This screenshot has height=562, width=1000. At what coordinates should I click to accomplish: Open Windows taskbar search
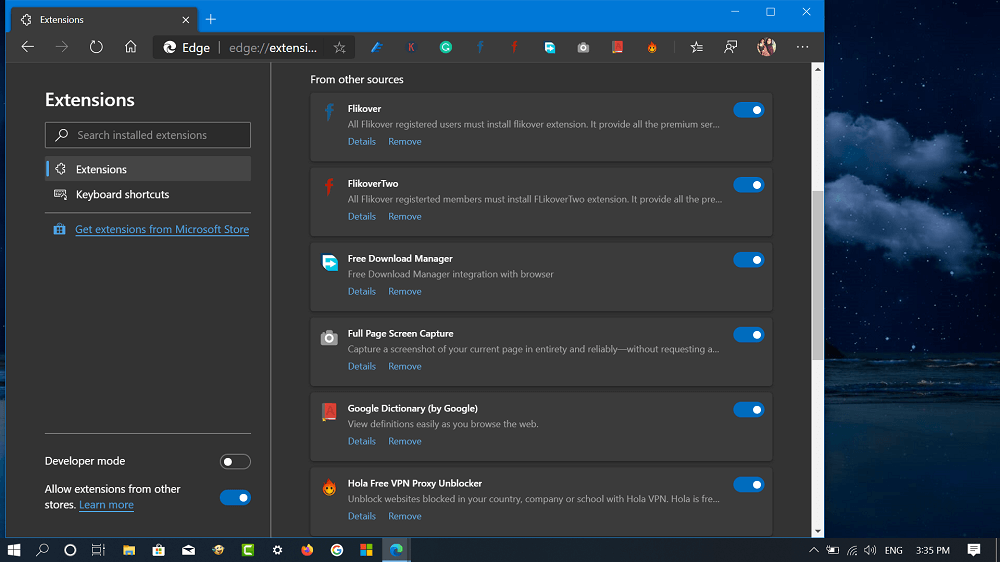(x=42, y=550)
